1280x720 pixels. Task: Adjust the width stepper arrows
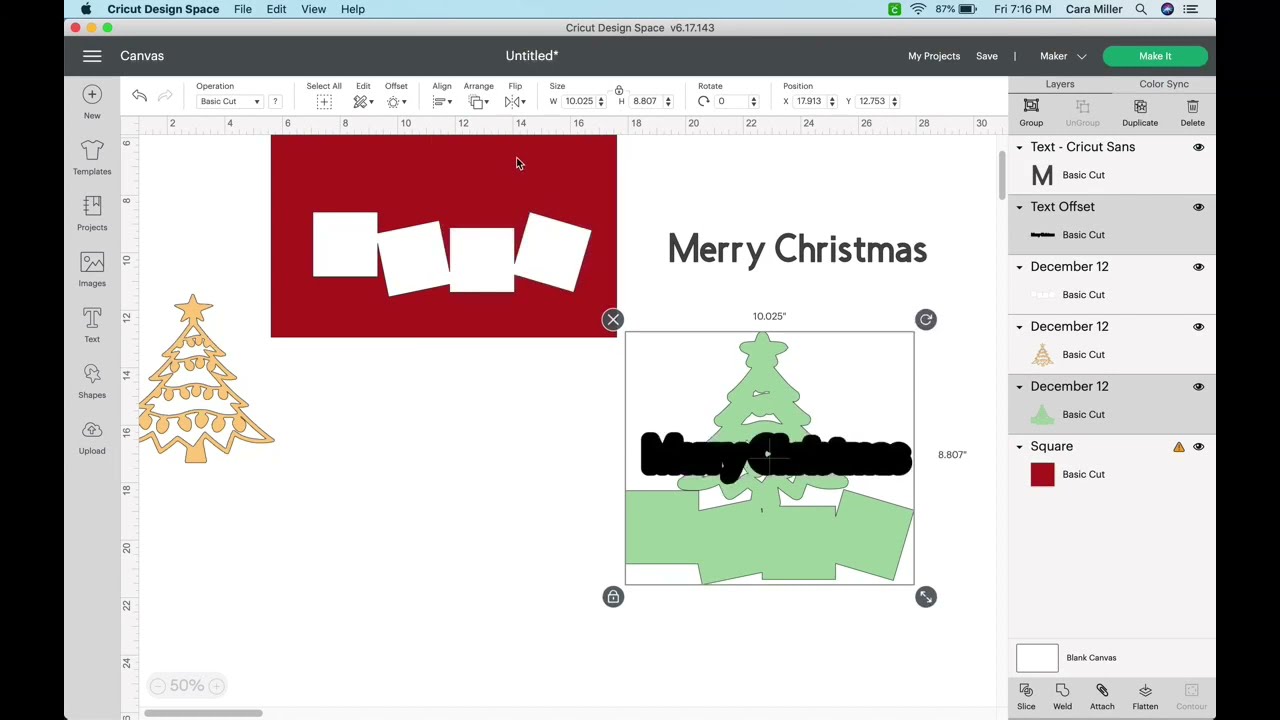tap(601, 102)
